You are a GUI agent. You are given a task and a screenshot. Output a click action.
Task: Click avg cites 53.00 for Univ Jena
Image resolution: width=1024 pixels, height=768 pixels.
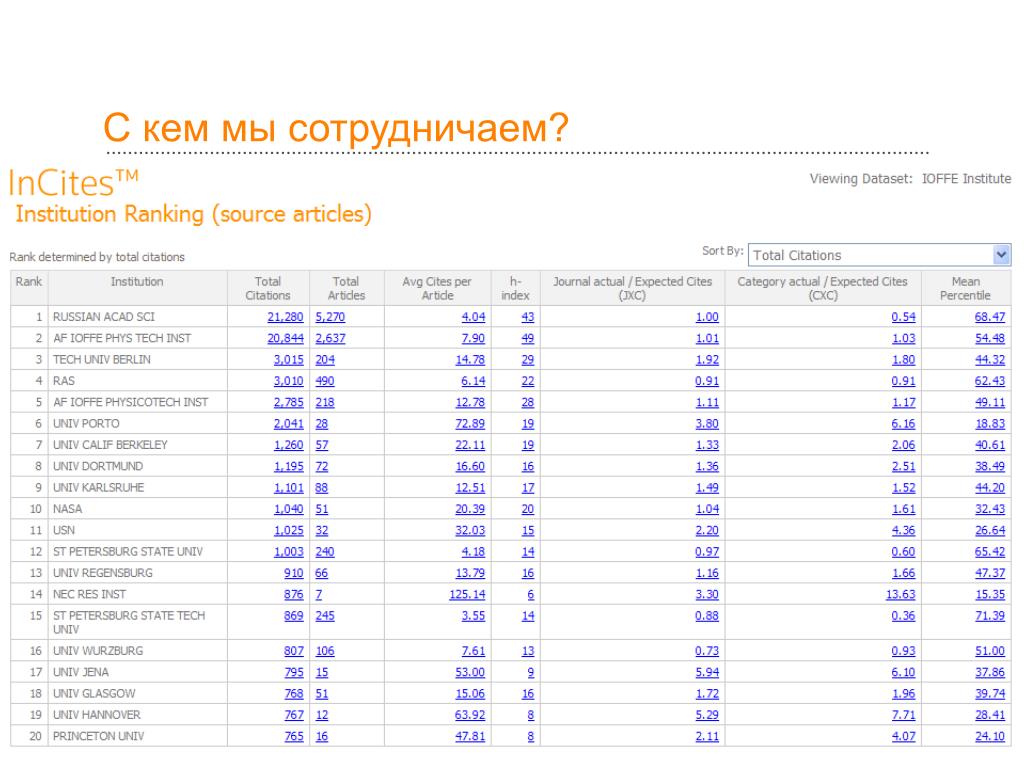click(470, 672)
